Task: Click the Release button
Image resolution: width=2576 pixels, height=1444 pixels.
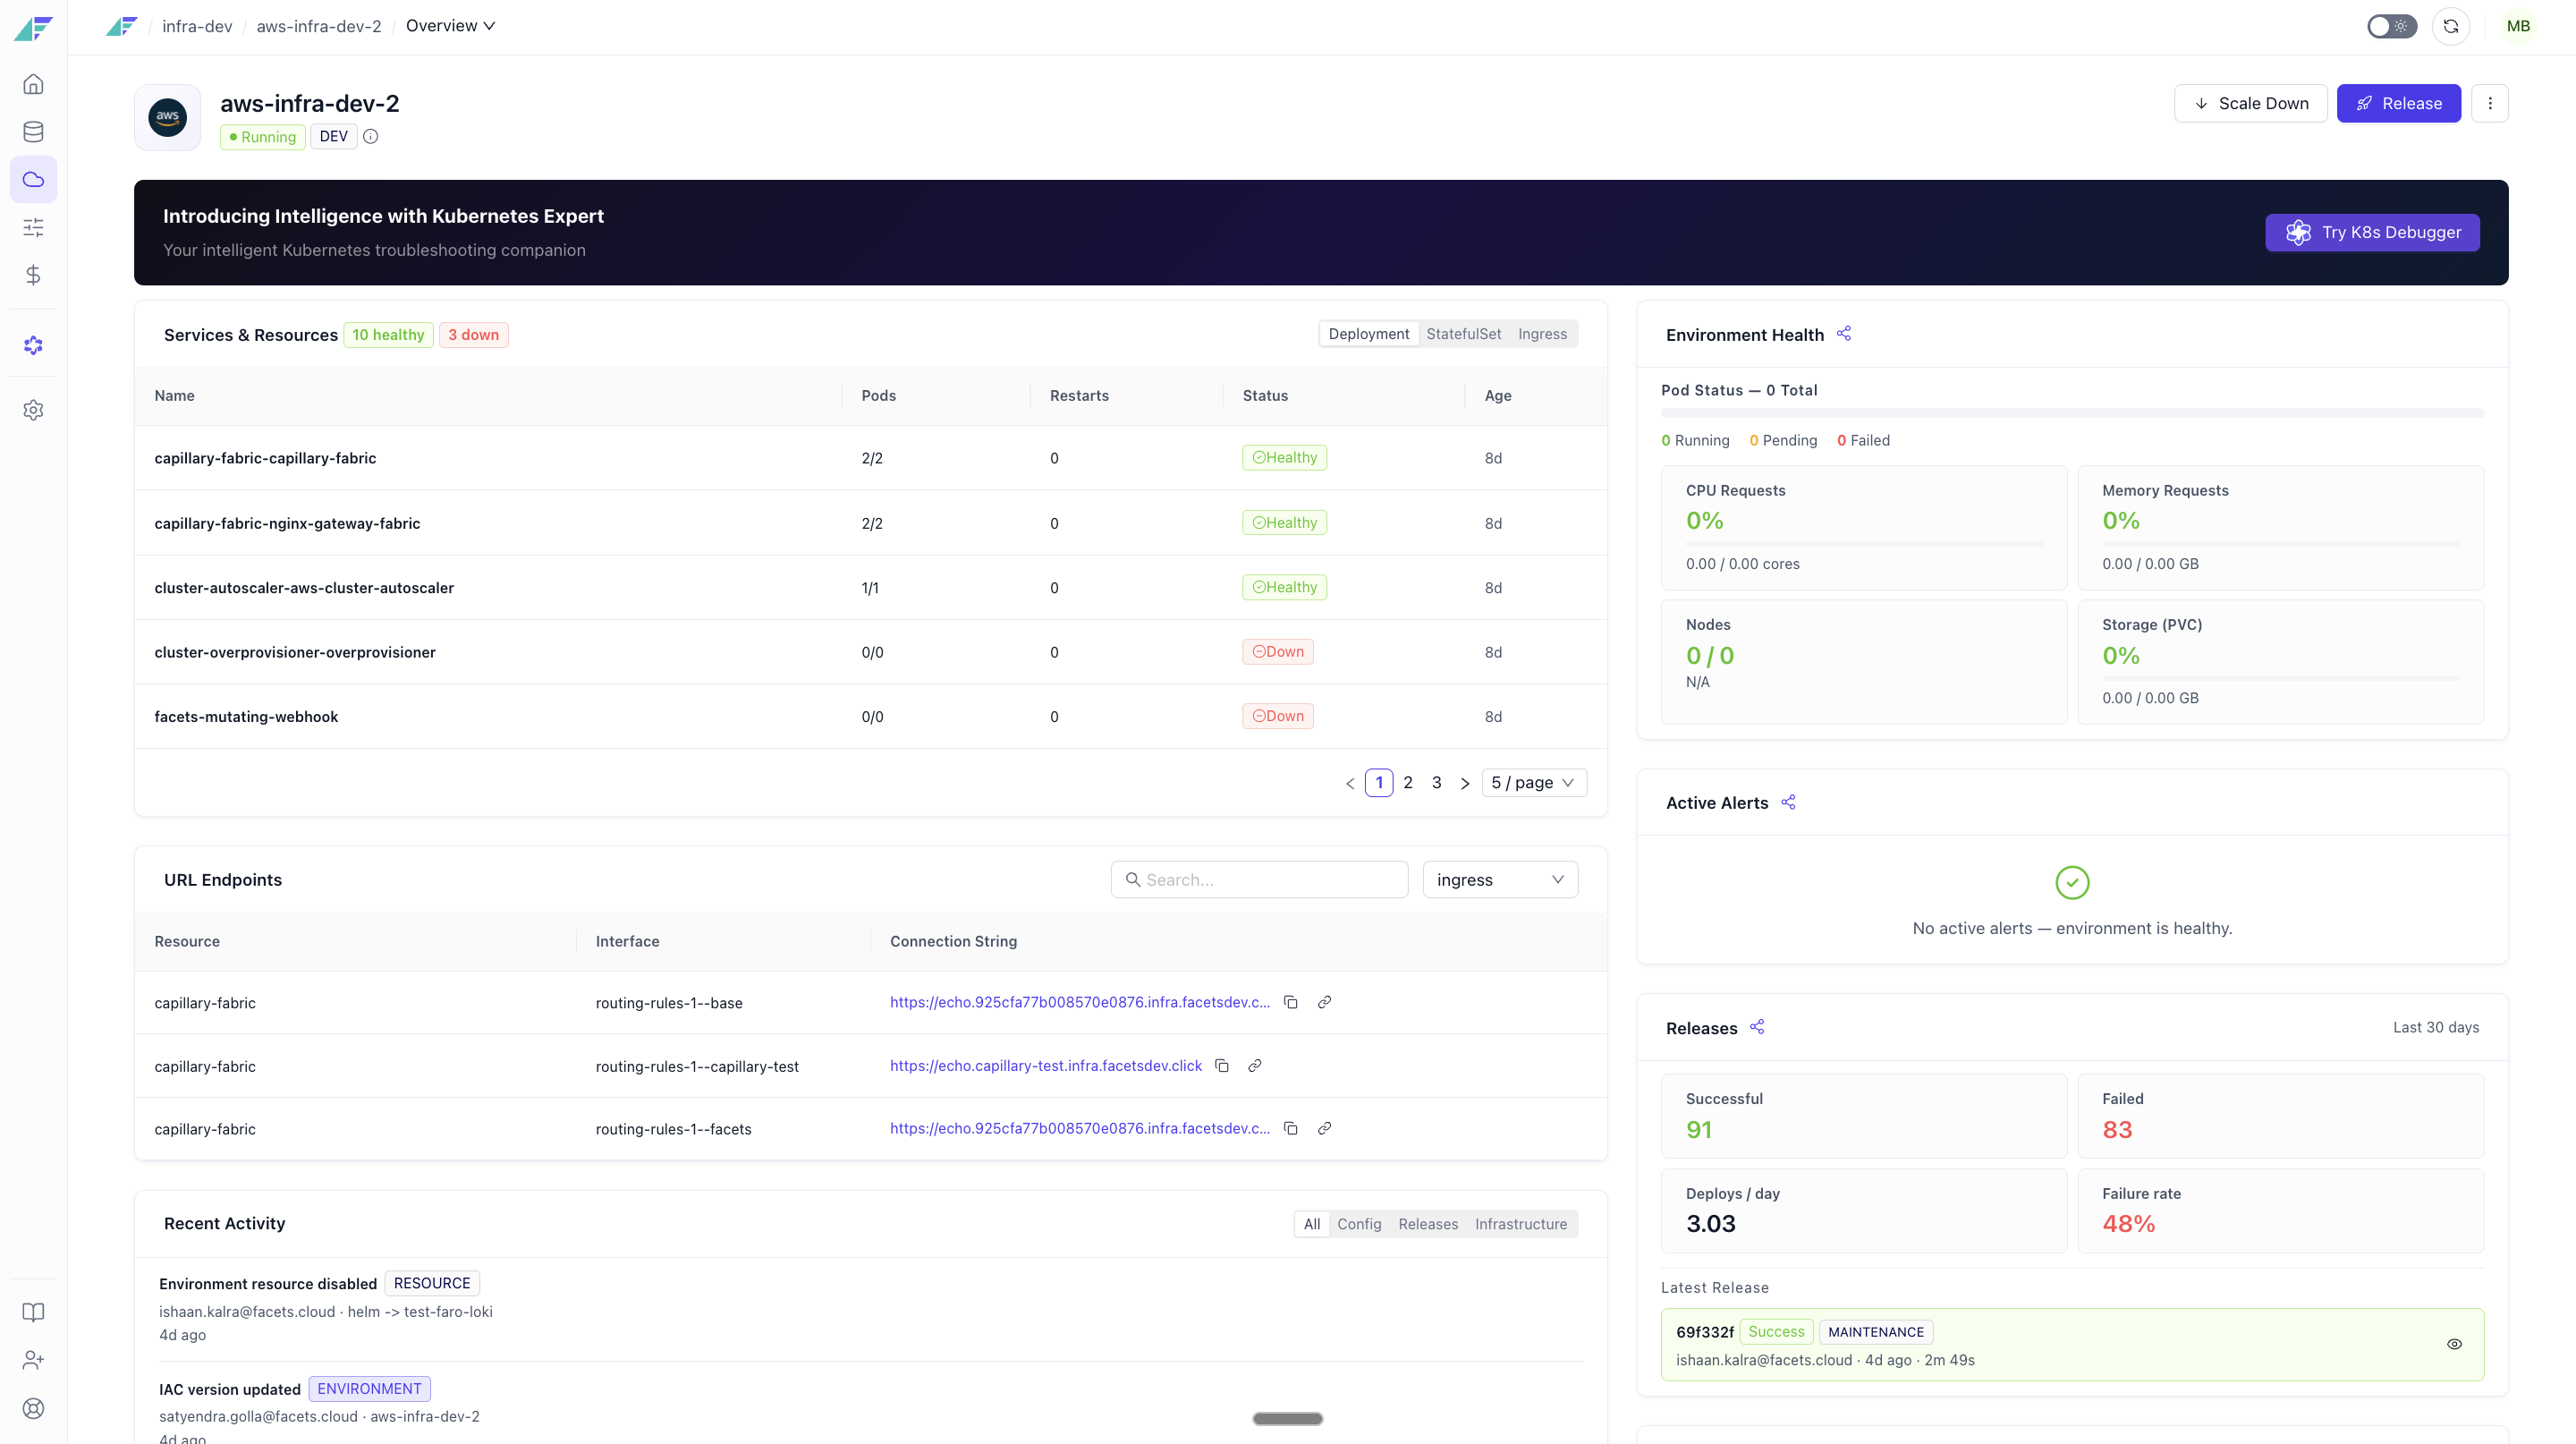Action: tap(2398, 103)
